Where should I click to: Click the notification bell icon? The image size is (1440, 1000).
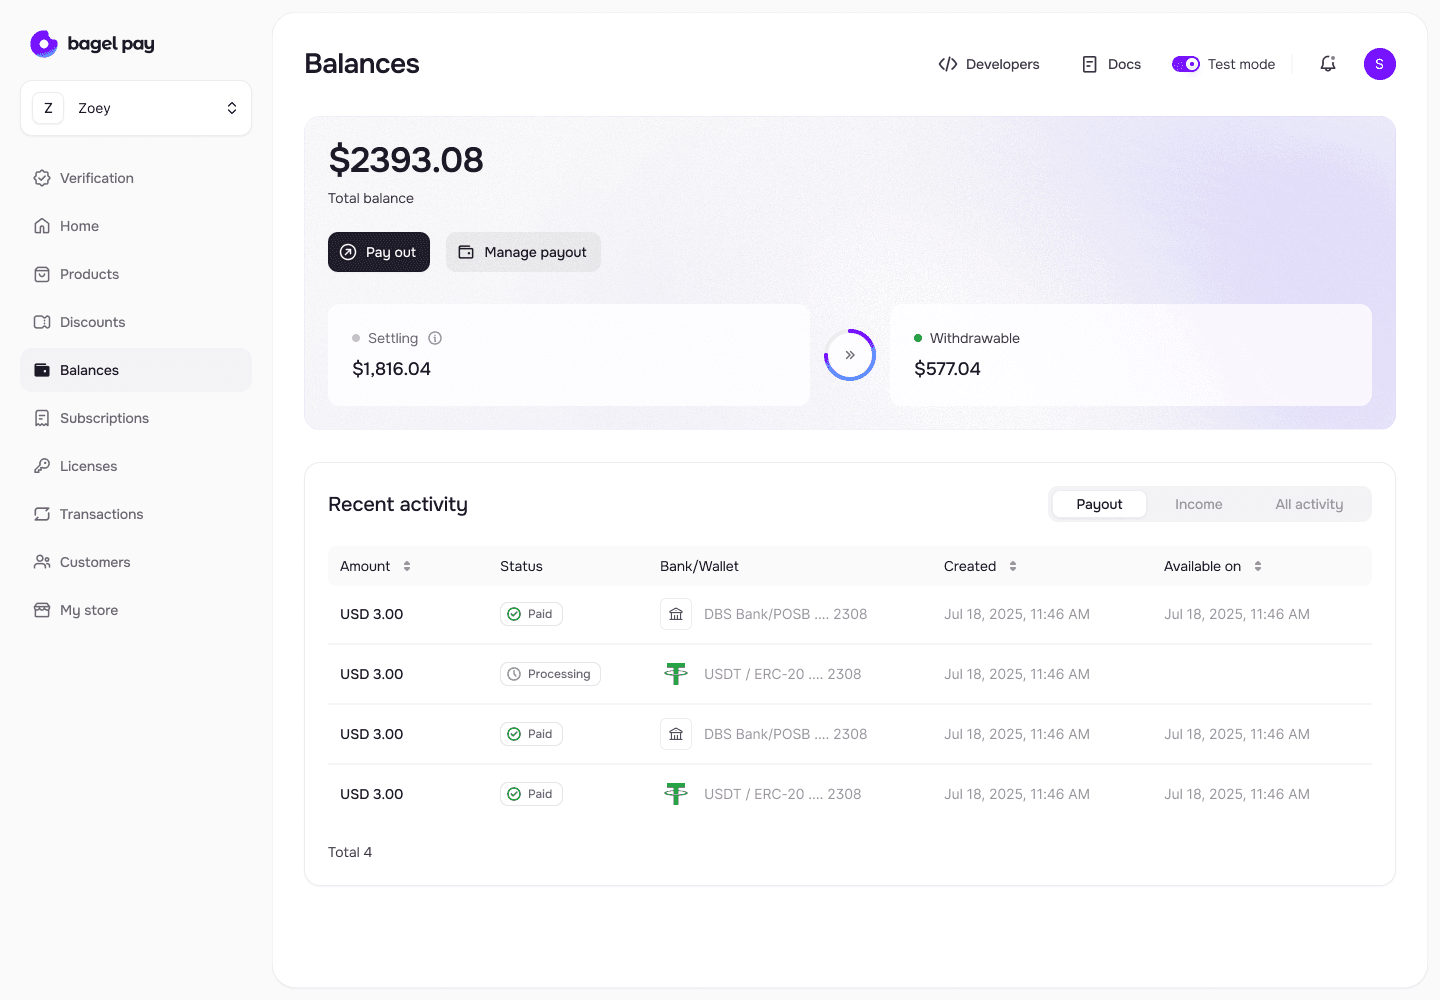coord(1328,63)
